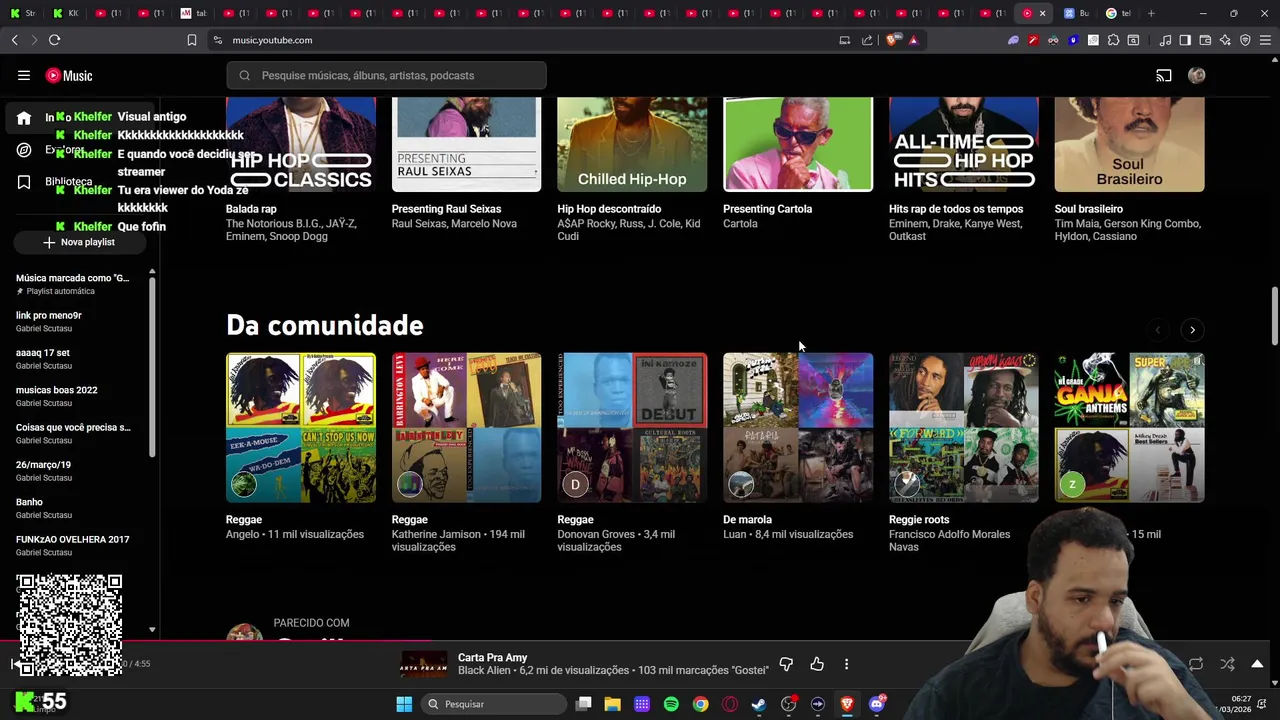
Task: Click the cast to device icon
Action: click(1164, 76)
